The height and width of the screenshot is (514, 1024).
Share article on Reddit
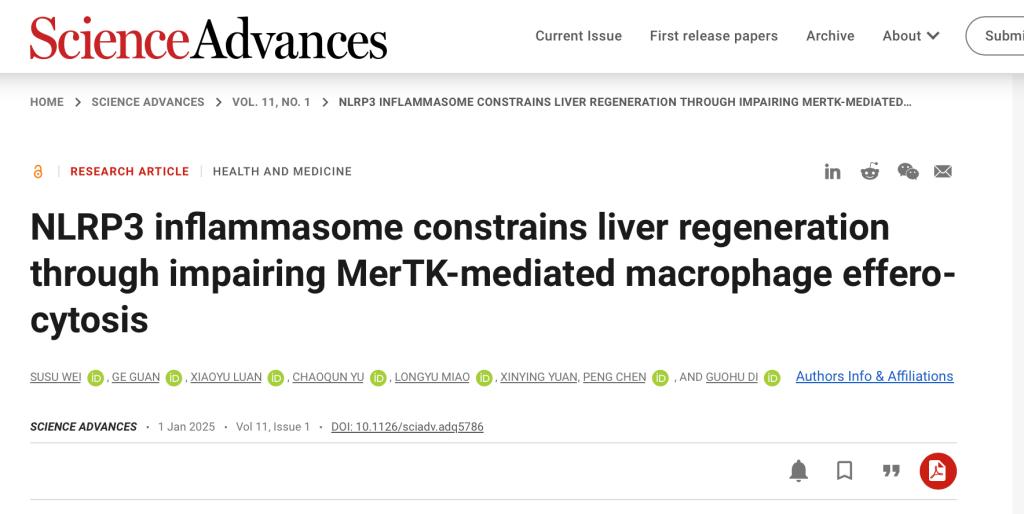coord(870,172)
